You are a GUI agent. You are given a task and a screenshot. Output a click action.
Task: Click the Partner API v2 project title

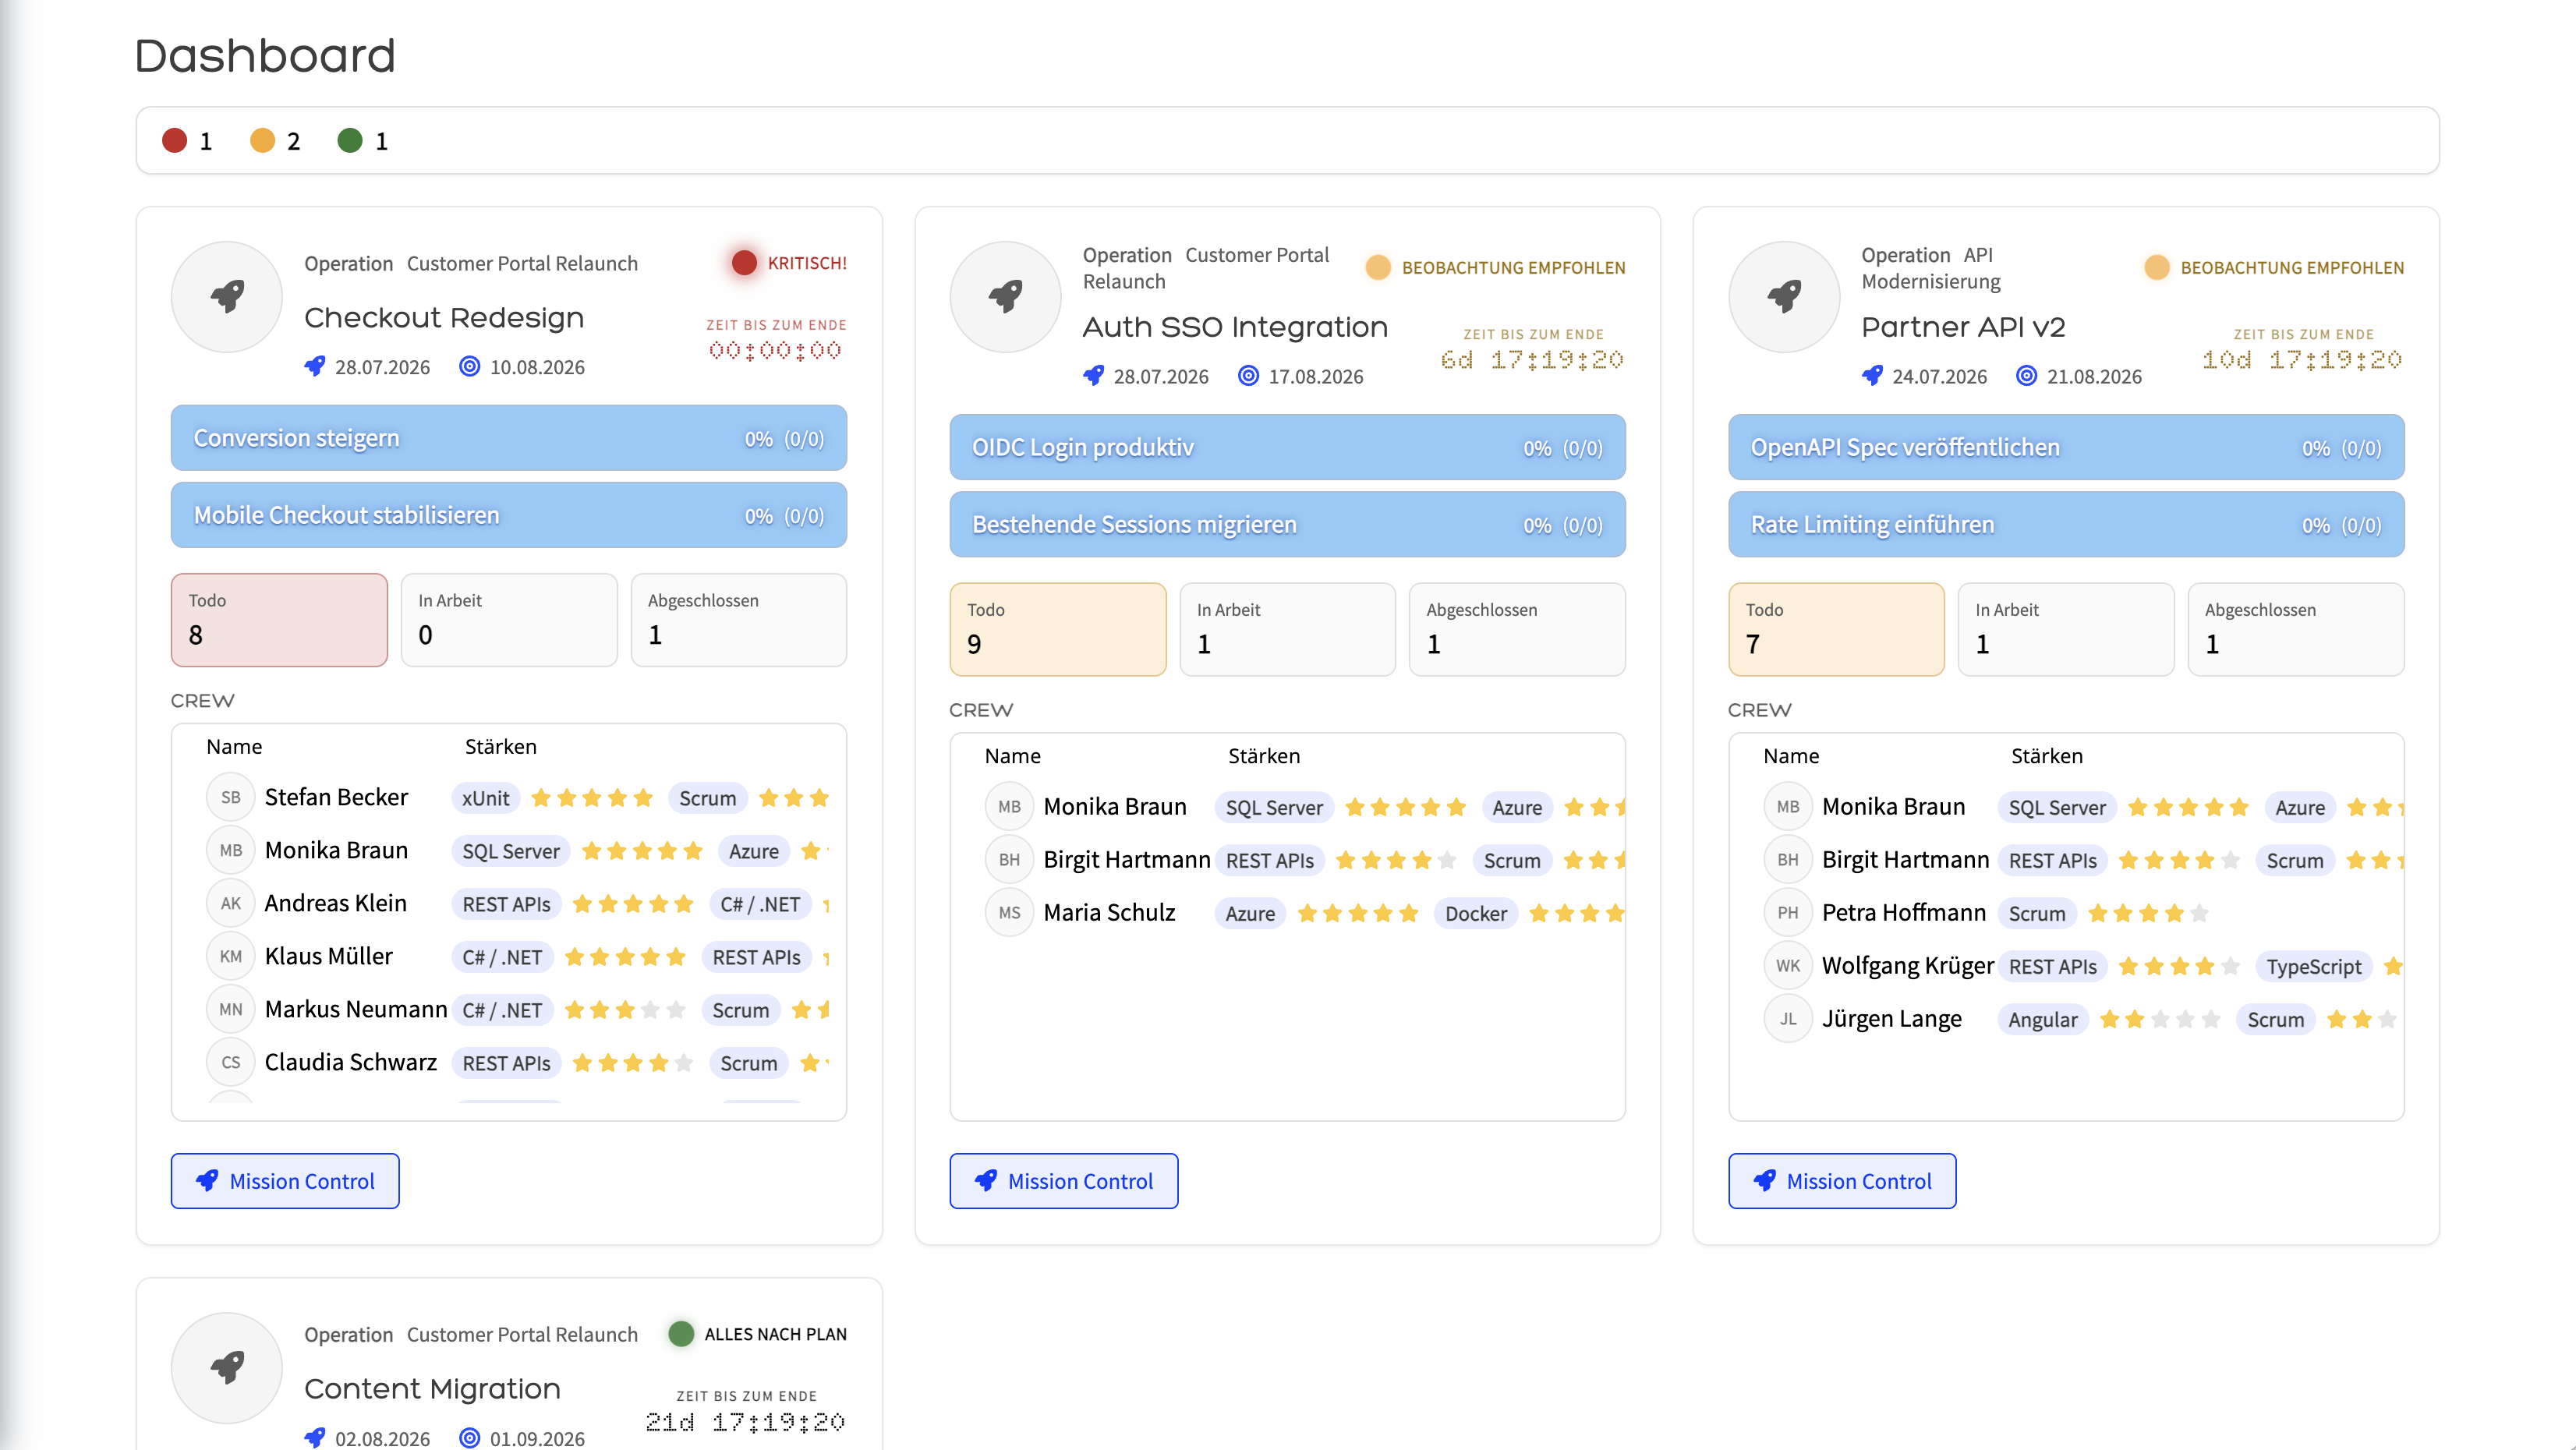point(1963,327)
